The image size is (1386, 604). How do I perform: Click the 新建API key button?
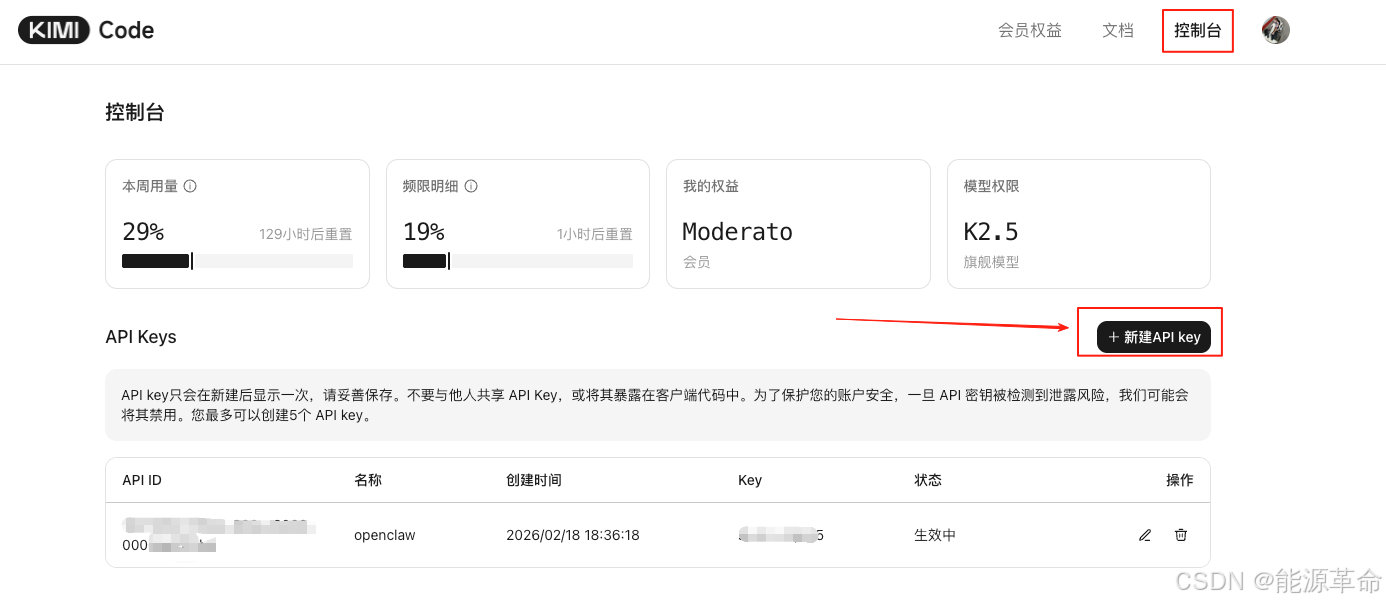point(1154,337)
